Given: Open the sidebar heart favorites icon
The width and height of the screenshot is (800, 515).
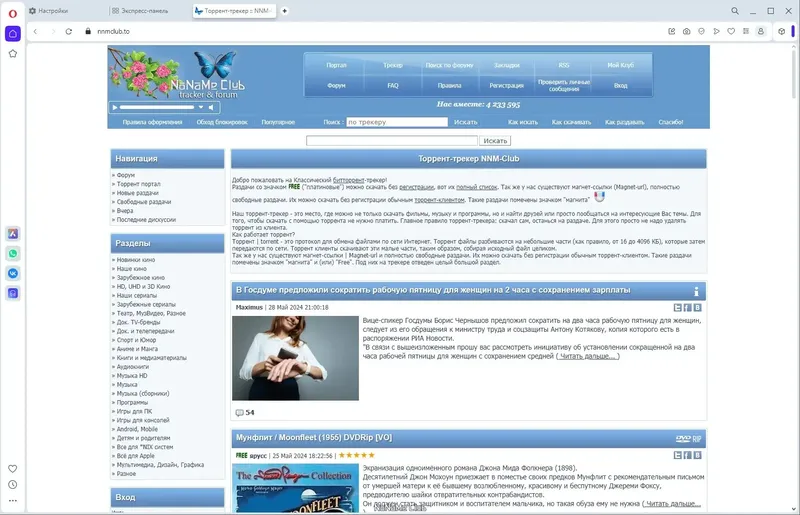Looking at the screenshot, I should coord(13,469).
